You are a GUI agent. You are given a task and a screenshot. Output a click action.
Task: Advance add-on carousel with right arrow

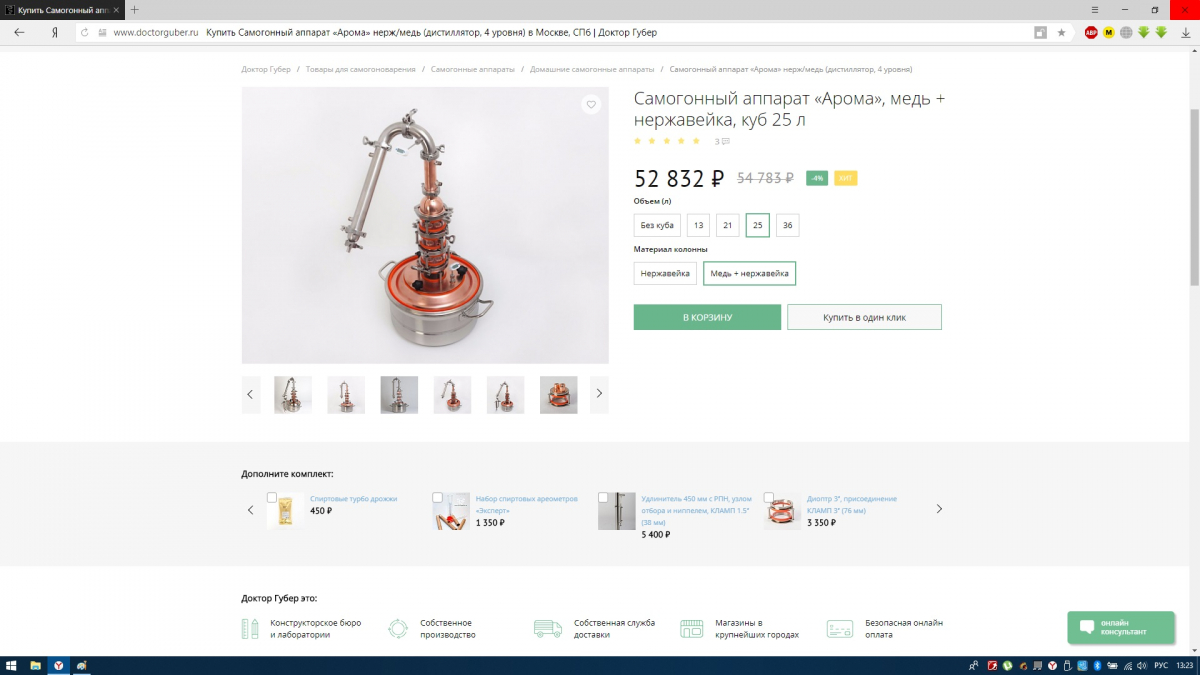pyautogui.click(x=939, y=509)
